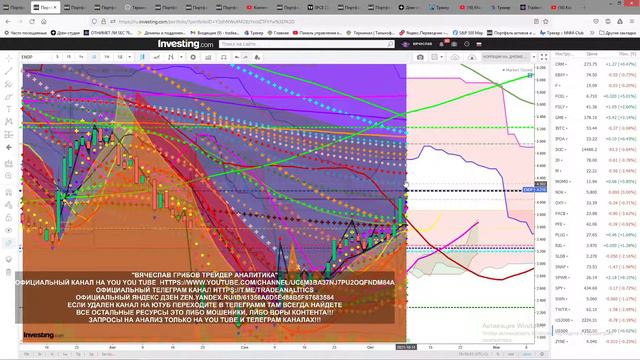
Task: Open chart settings gear
Action: pyautogui.click(x=193, y=57)
